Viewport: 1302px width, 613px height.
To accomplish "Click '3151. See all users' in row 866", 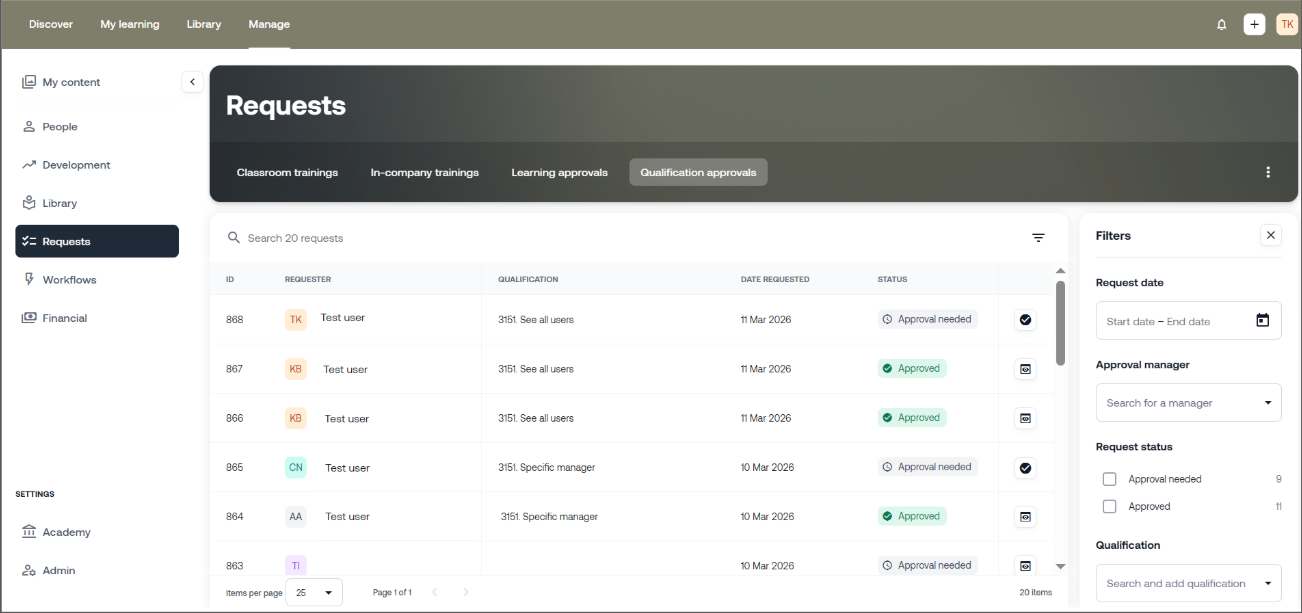I will 536,418.
